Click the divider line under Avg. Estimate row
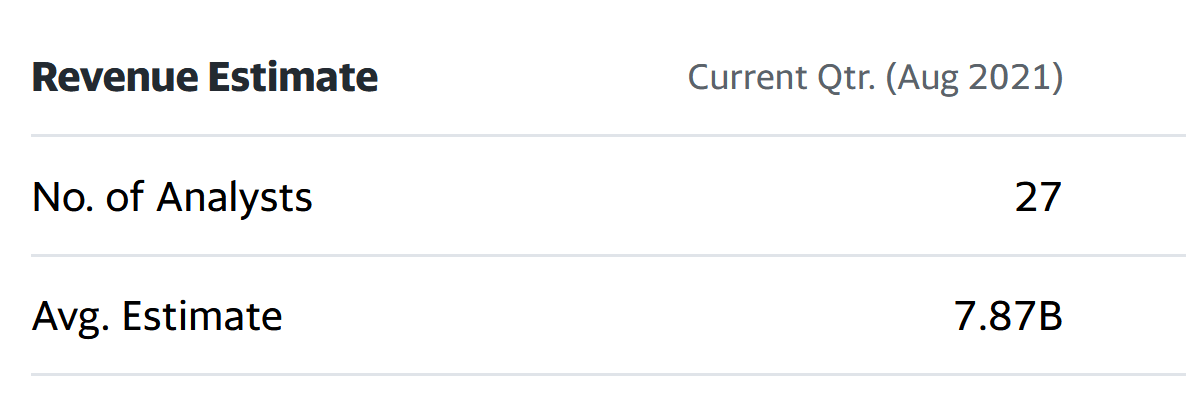The image size is (1186, 413). coord(608,374)
